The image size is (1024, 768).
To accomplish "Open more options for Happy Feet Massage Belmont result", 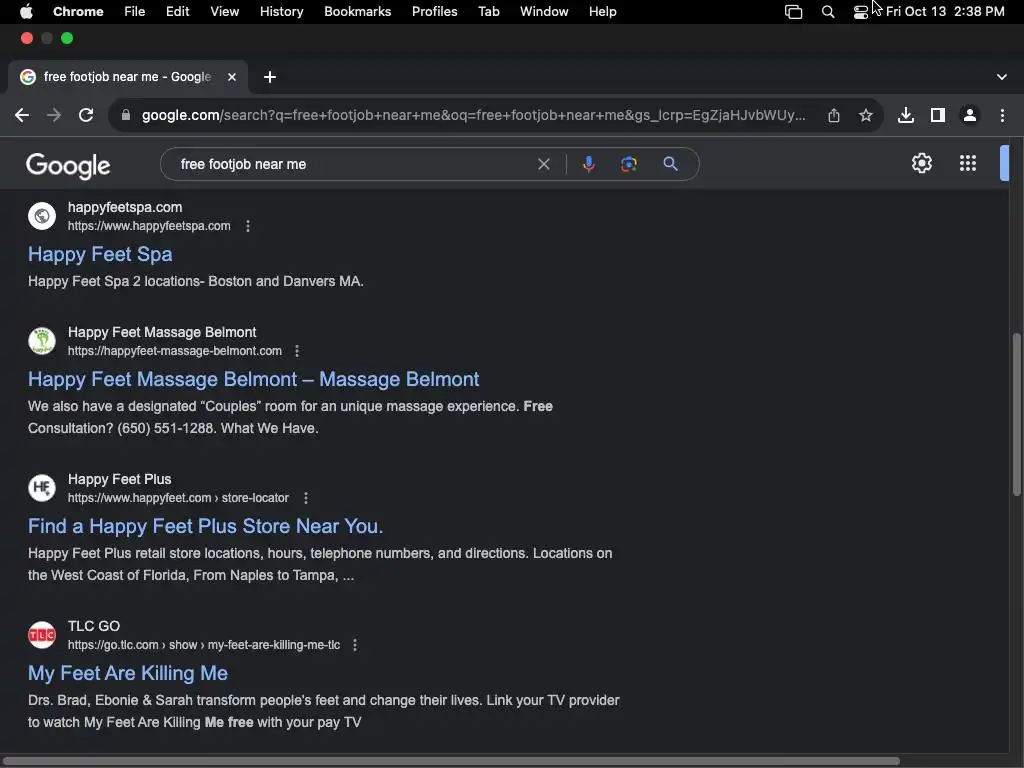I will 297,351.
